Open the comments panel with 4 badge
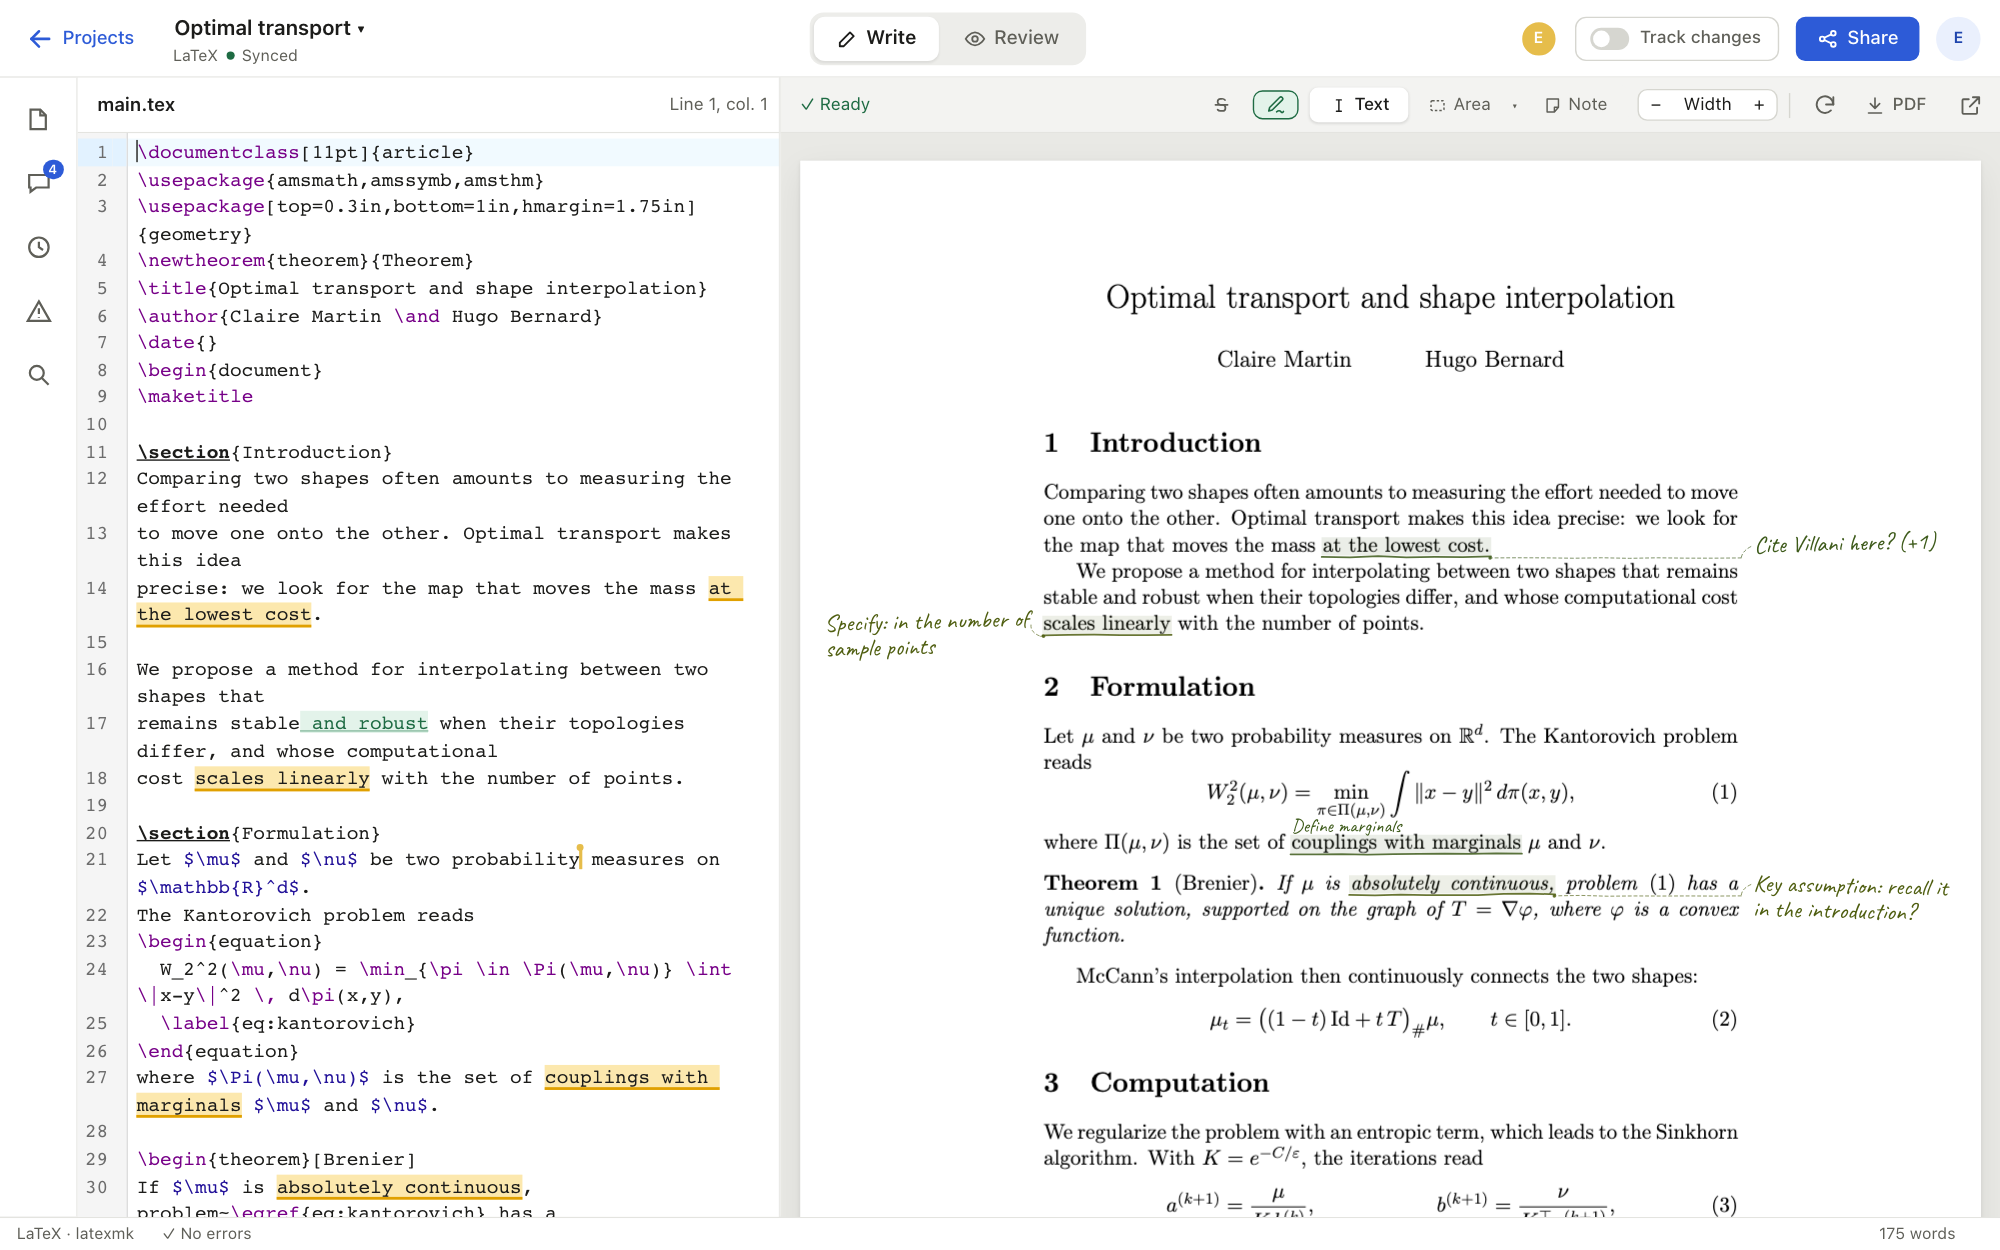This screenshot has height=1250, width=2000. 38,183
